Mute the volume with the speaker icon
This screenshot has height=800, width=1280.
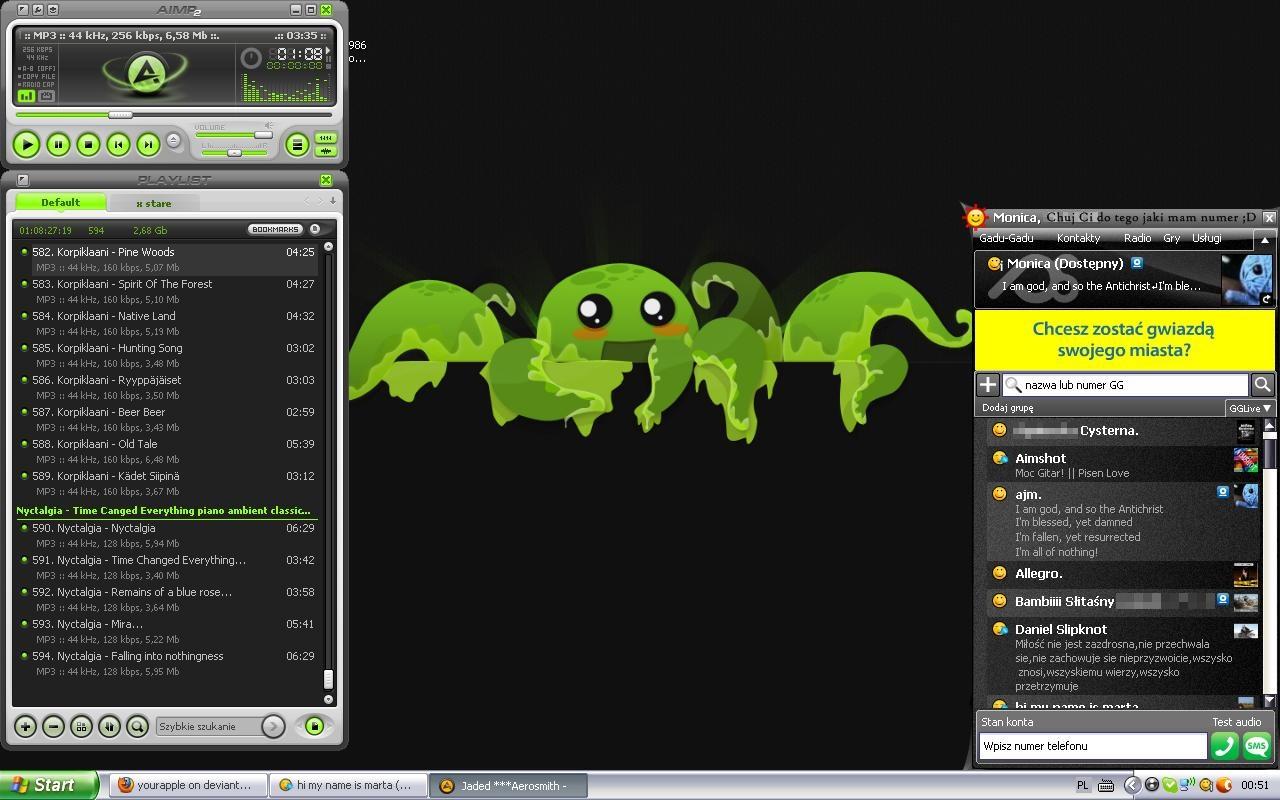[269, 126]
